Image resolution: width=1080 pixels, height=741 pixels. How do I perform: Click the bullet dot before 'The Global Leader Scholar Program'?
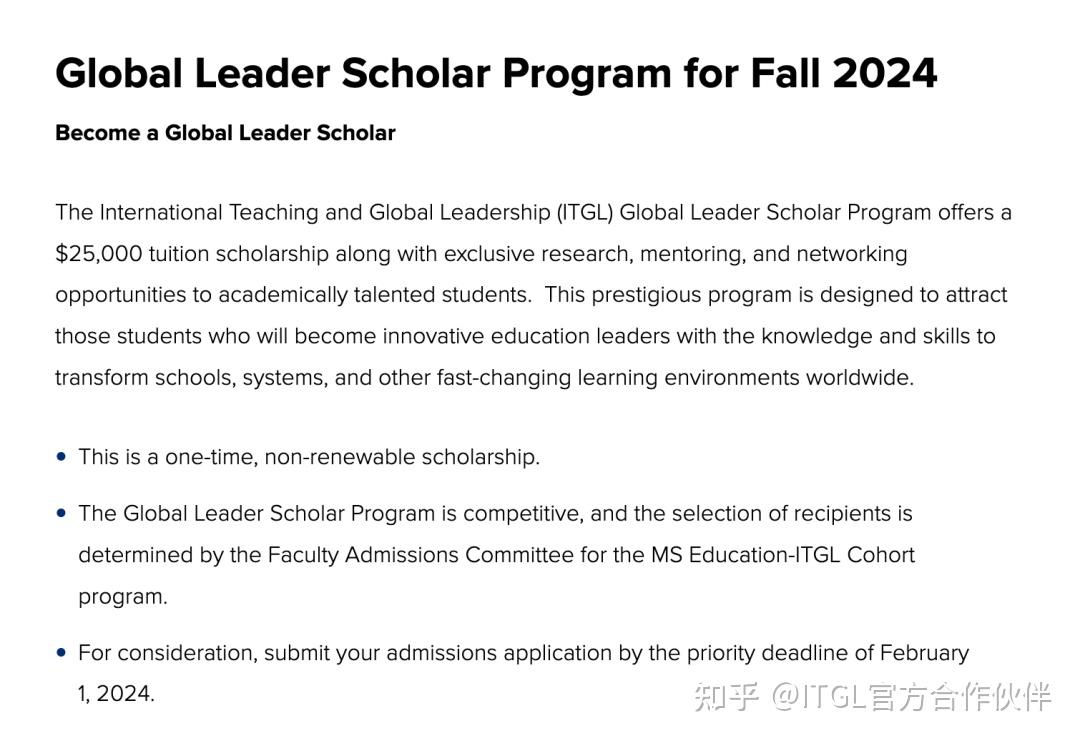pyautogui.click(x=62, y=513)
